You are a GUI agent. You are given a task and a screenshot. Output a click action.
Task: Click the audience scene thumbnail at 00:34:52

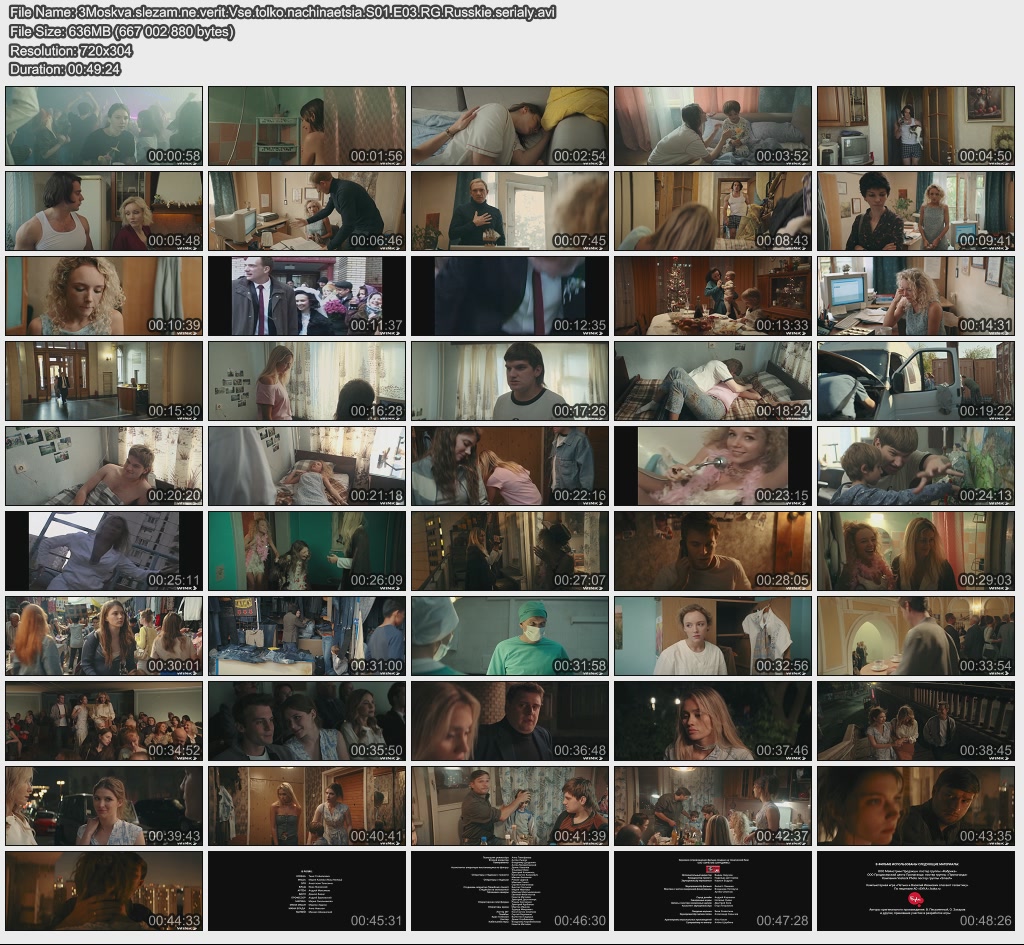pyautogui.click(x=104, y=721)
